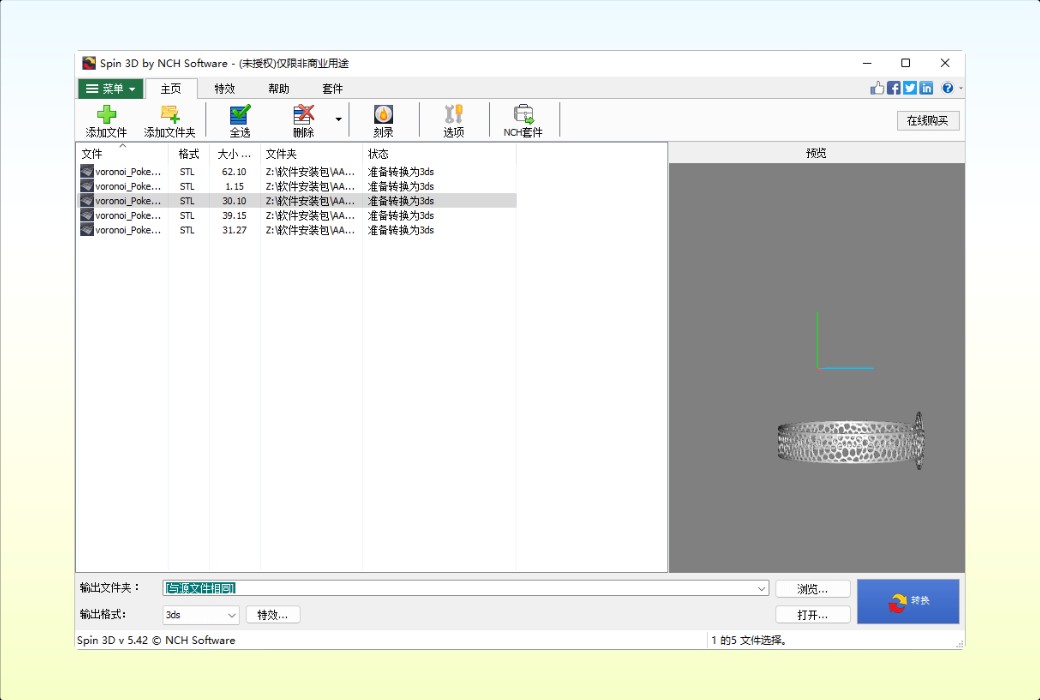Select the highlighted row sized 30.10
This screenshot has height=700, width=1040.
pyautogui.click(x=296, y=200)
